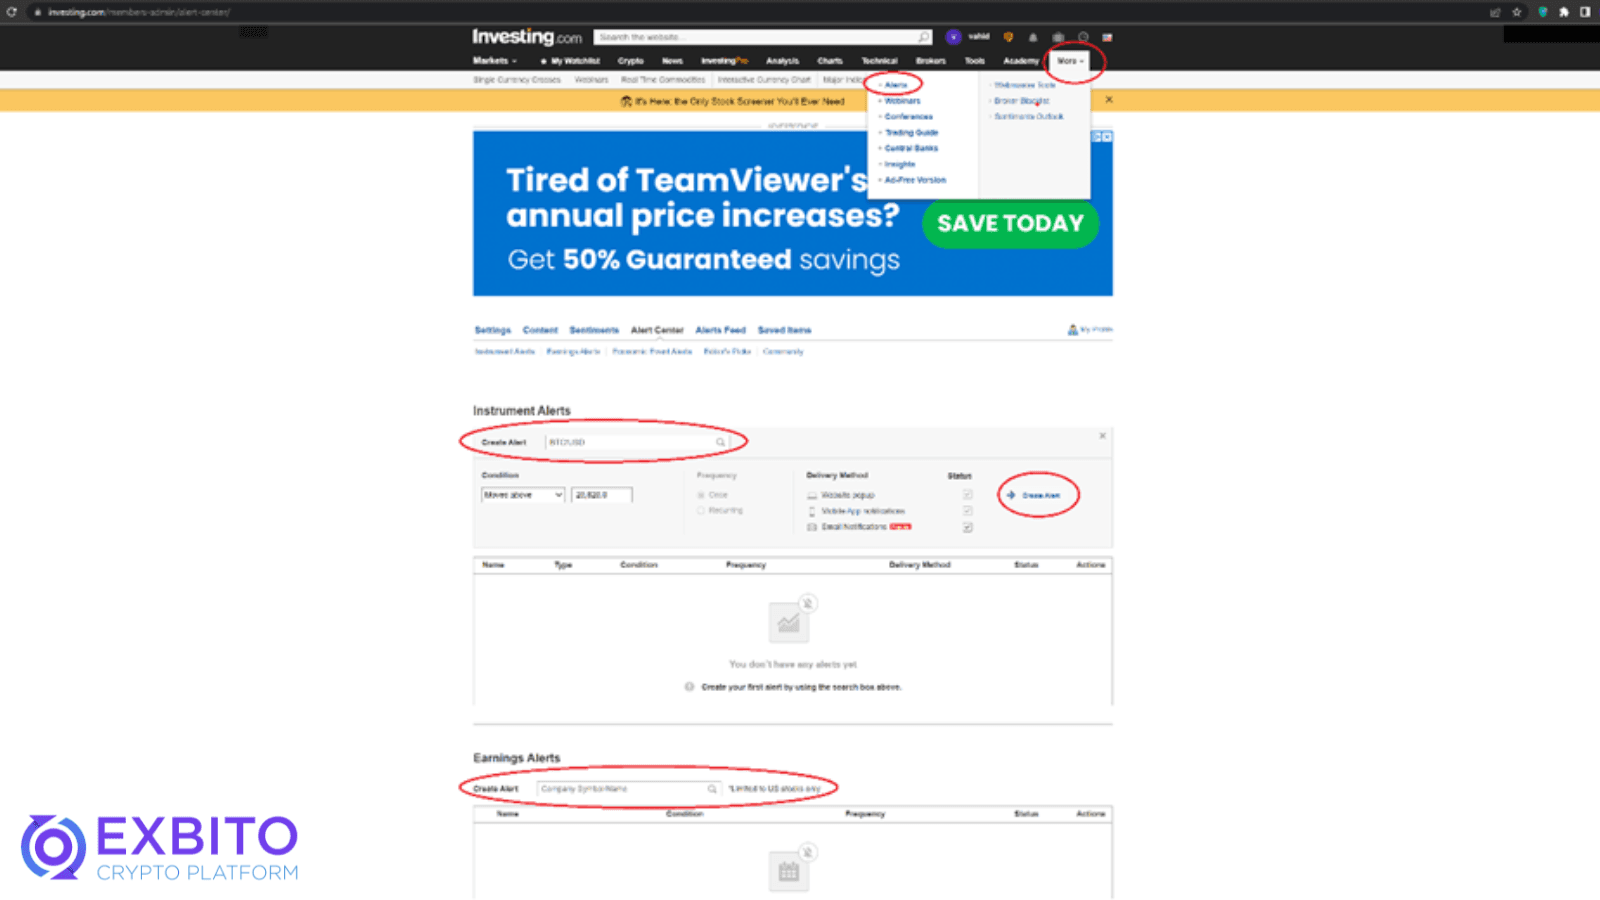Click the arrow icon beside Create Alert
1600x900 pixels.
click(1011, 495)
